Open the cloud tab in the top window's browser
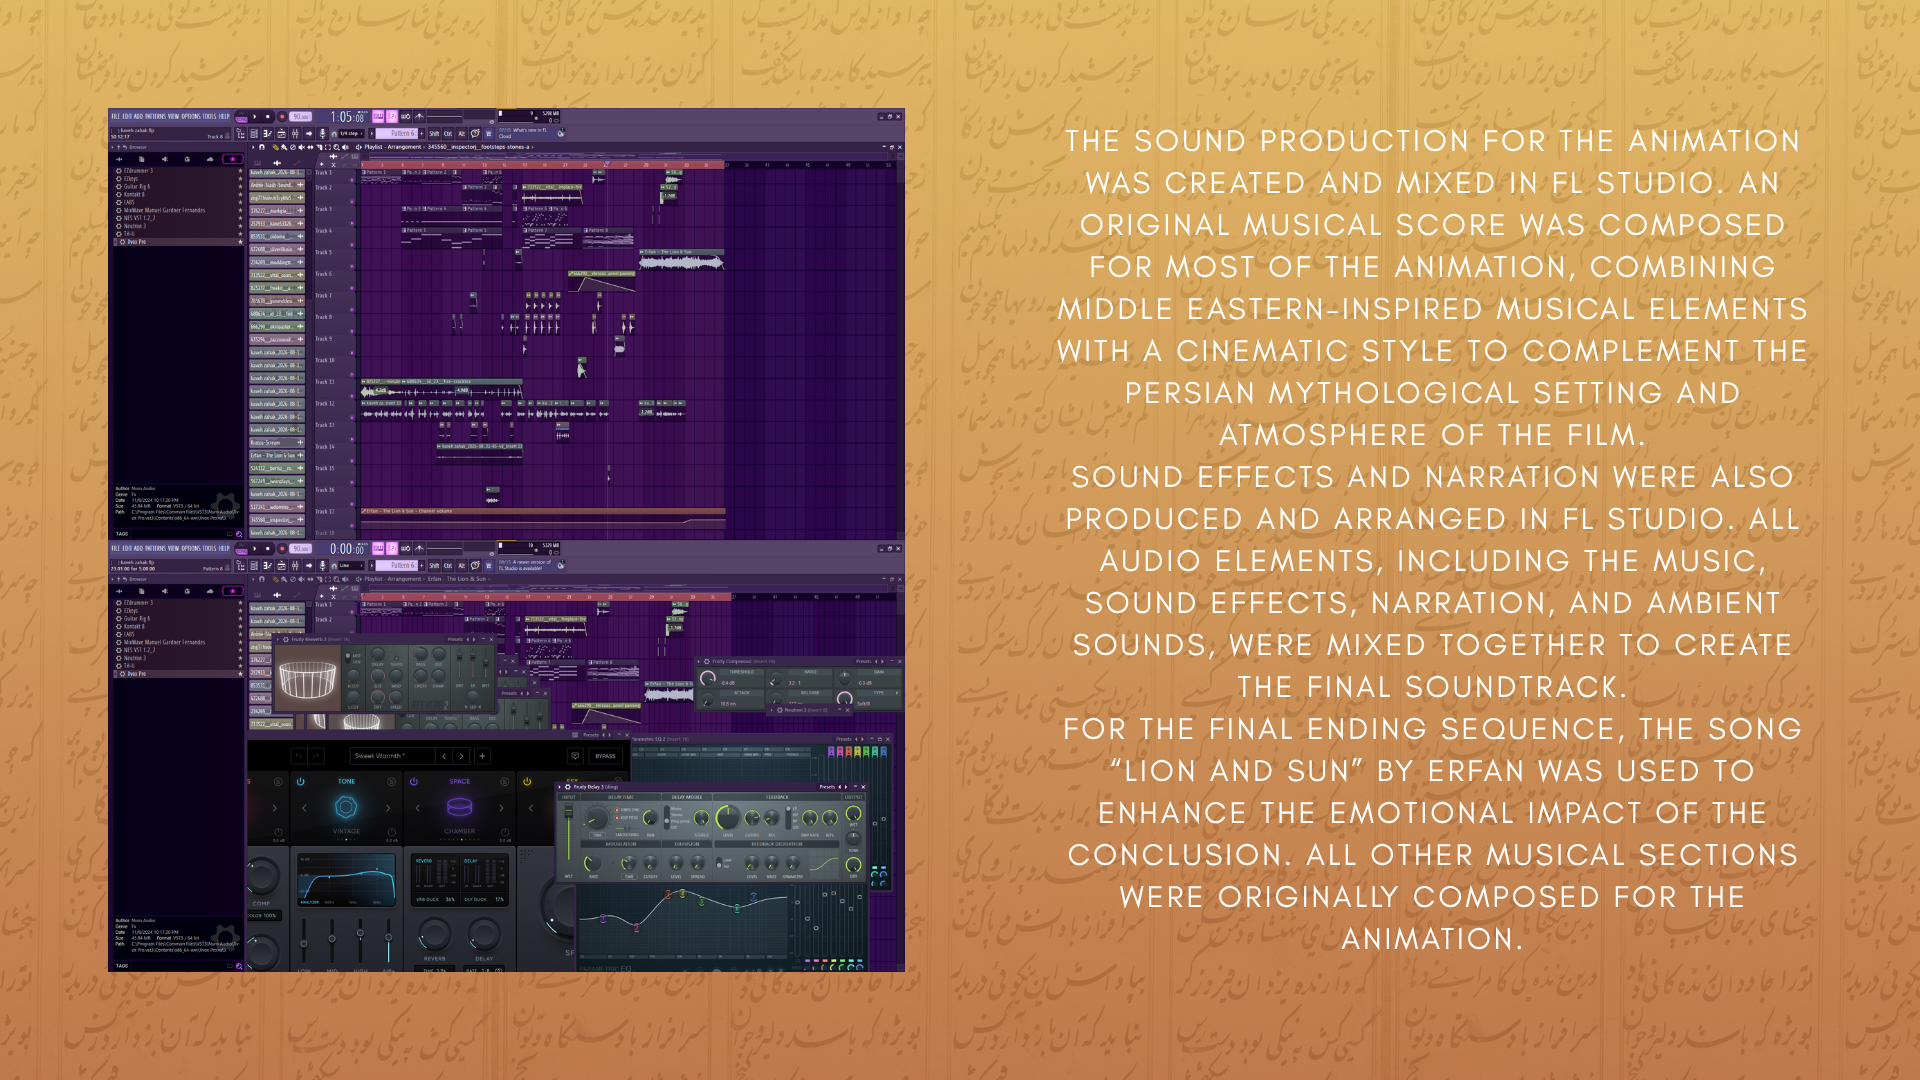Image resolution: width=1920 pixels, height=1080 pixels. (210, 159)
